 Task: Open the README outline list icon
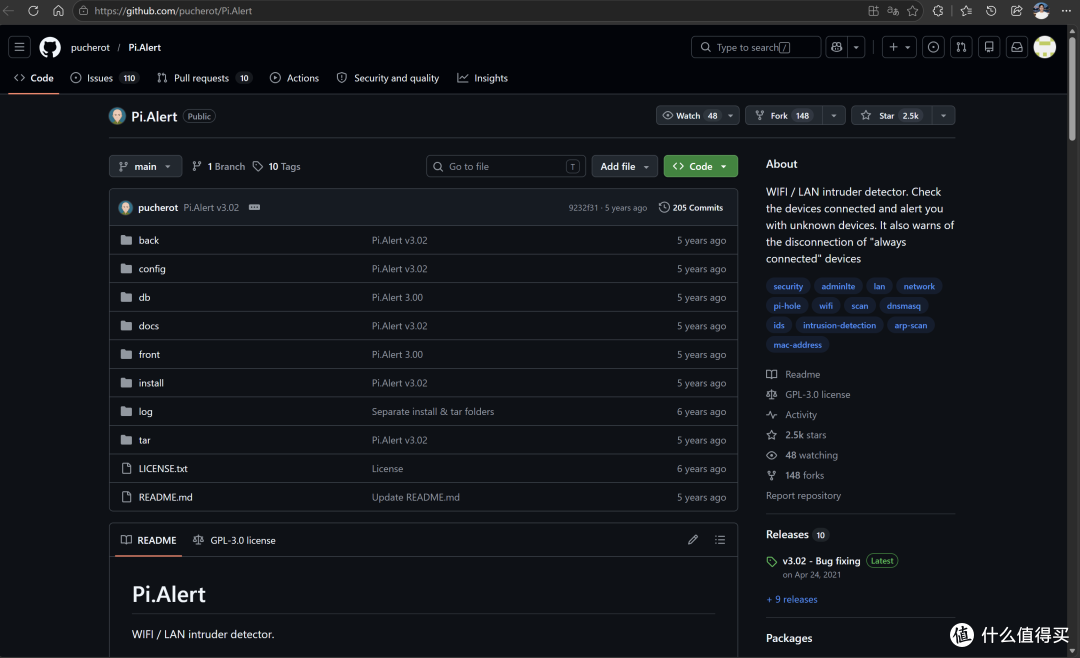point(720,539)
